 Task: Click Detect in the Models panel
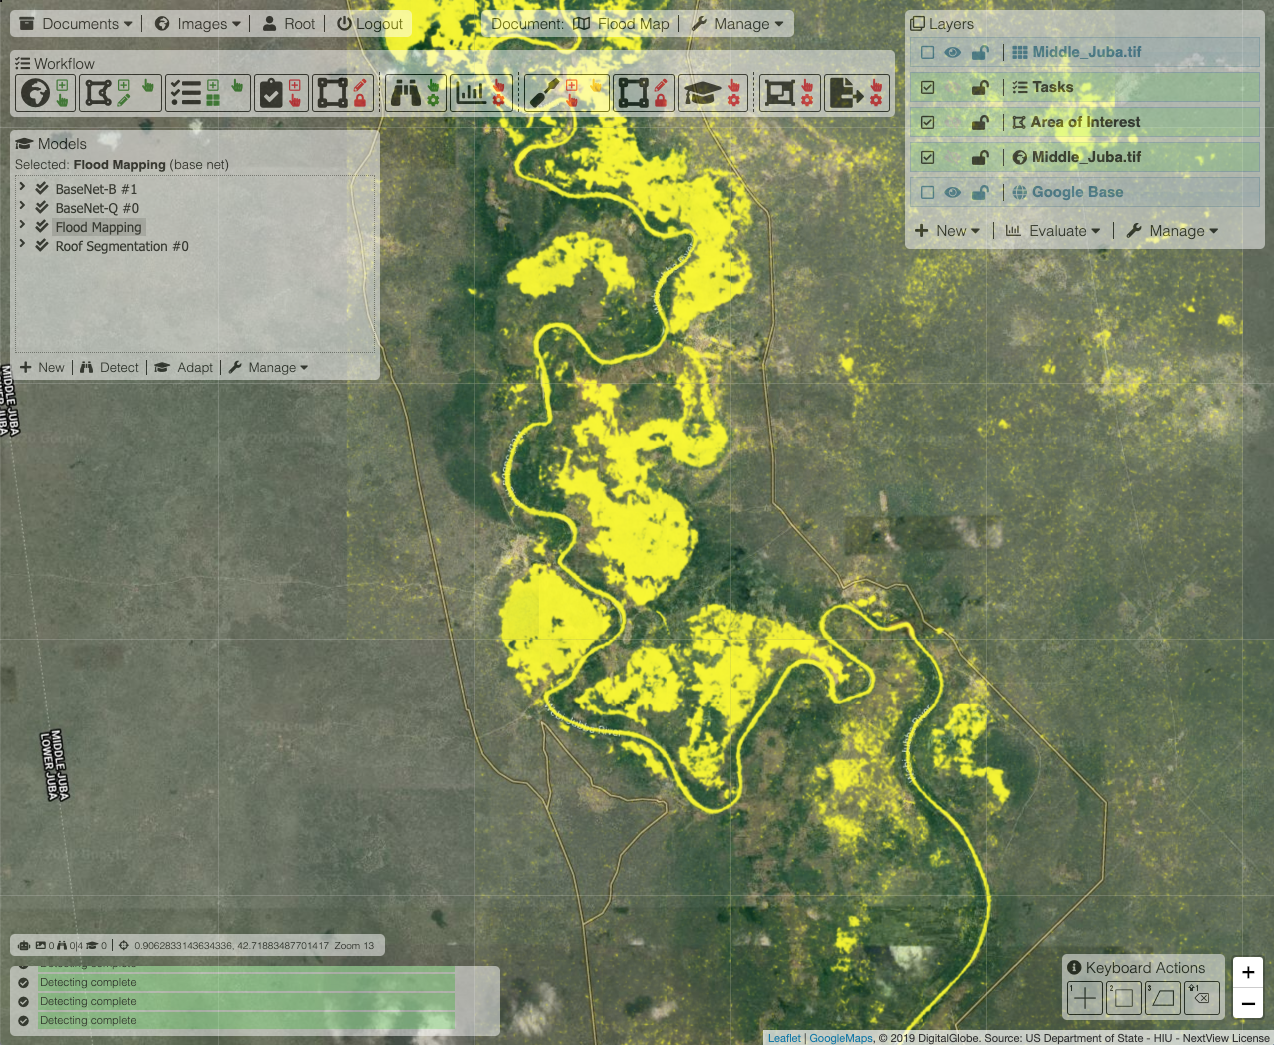[109, 368]
